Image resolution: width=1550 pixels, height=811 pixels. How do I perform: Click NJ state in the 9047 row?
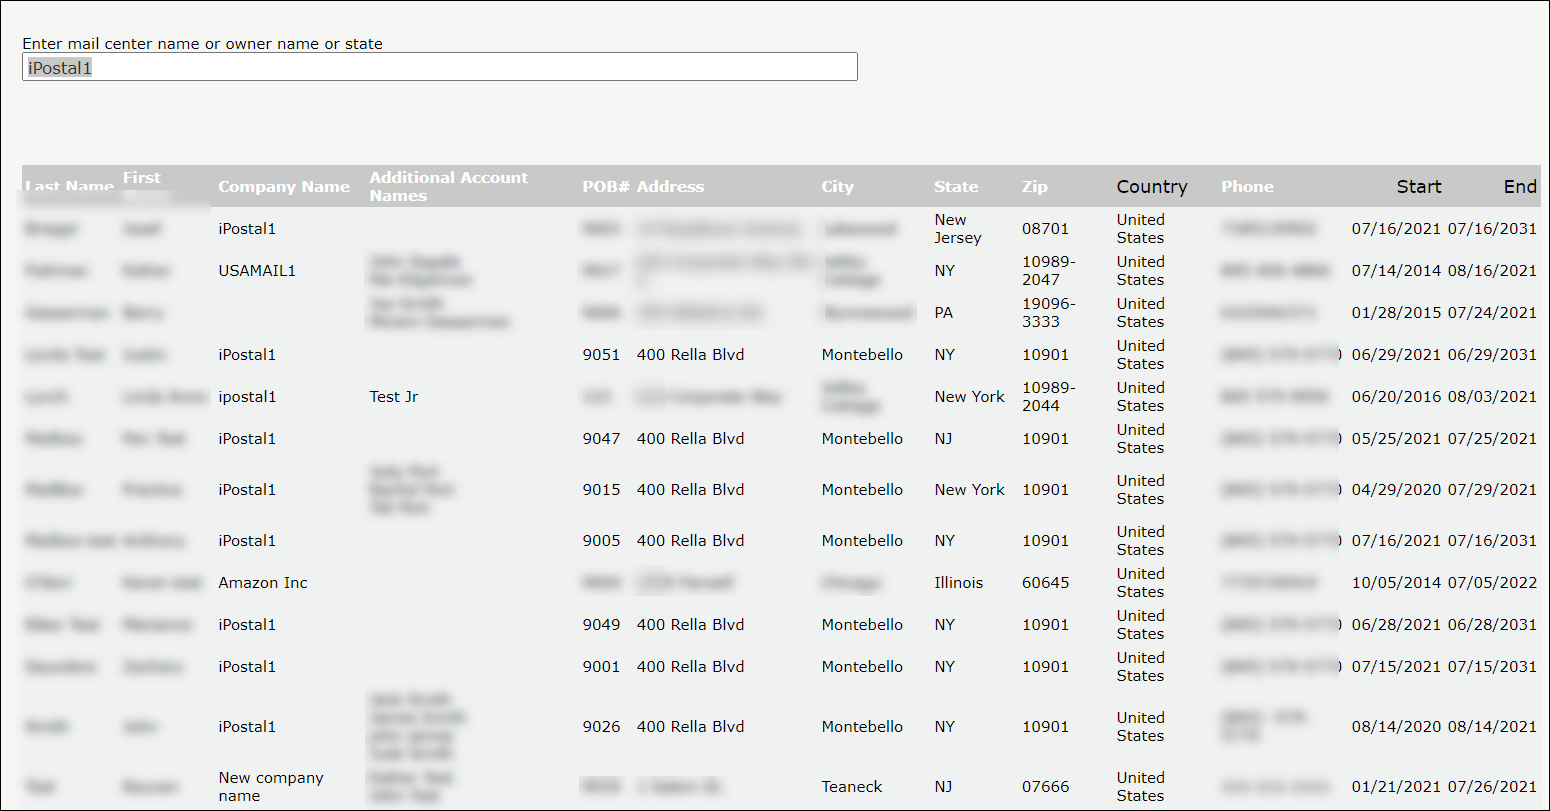[x=943, y=439]
